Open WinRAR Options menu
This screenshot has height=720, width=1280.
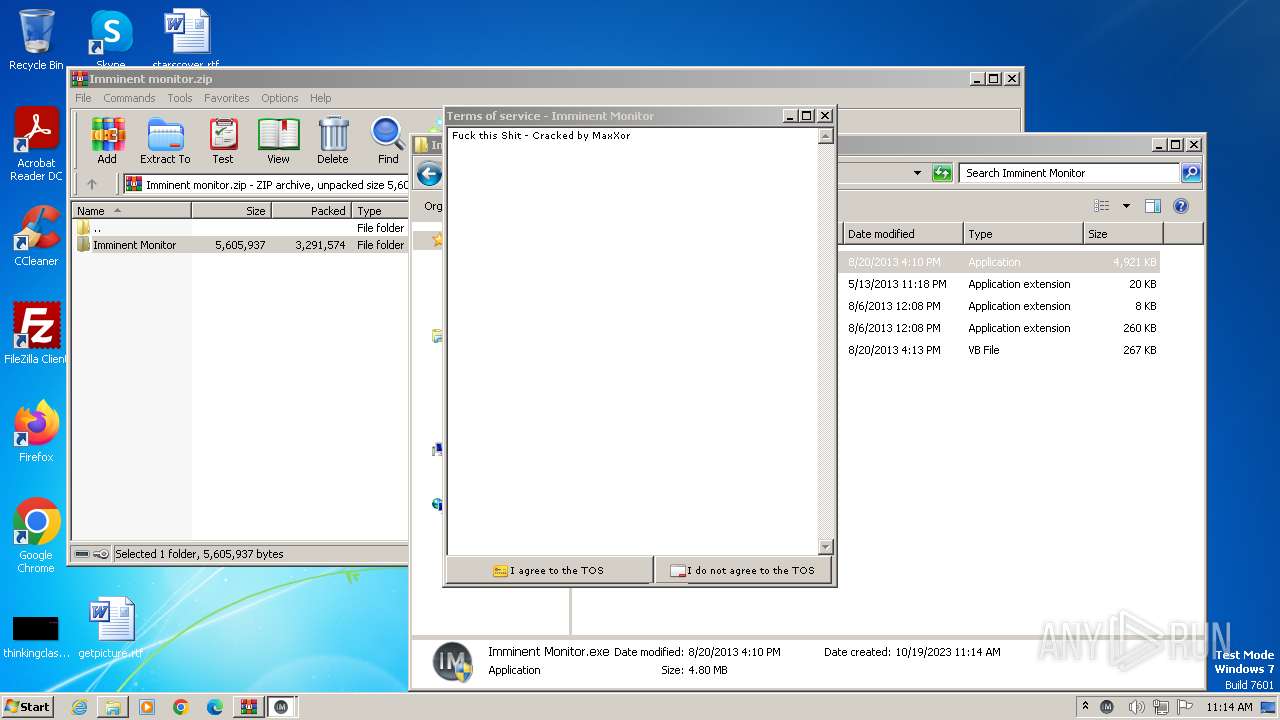coord(280,98)
